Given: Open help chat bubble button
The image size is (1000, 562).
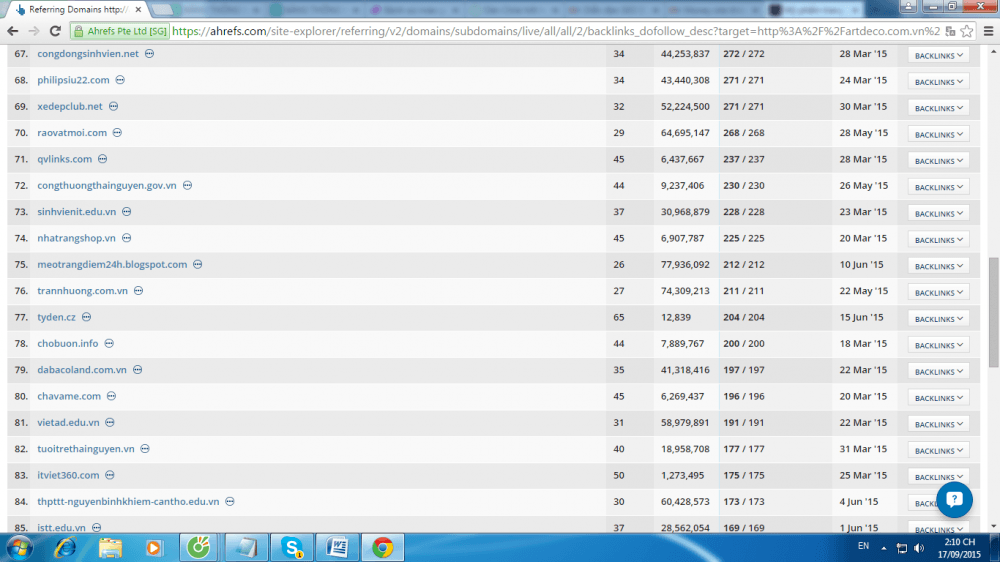Looking at the screenshot, I should (x=954, y=499).
